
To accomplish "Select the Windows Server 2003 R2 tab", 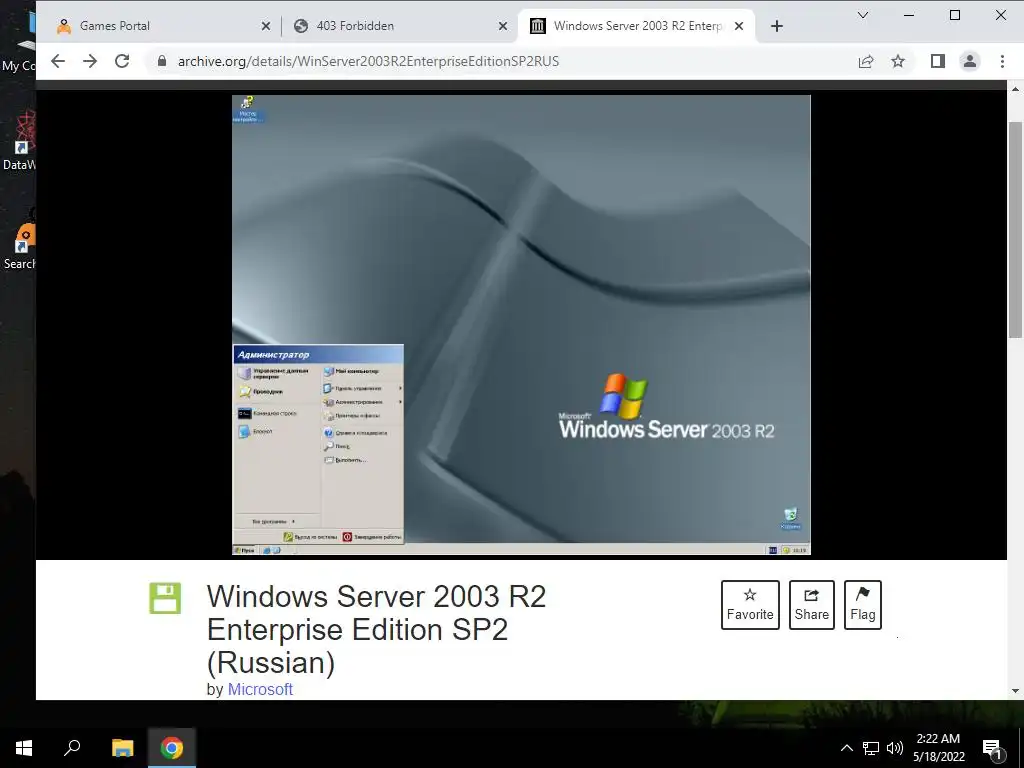I will [637, 26].
